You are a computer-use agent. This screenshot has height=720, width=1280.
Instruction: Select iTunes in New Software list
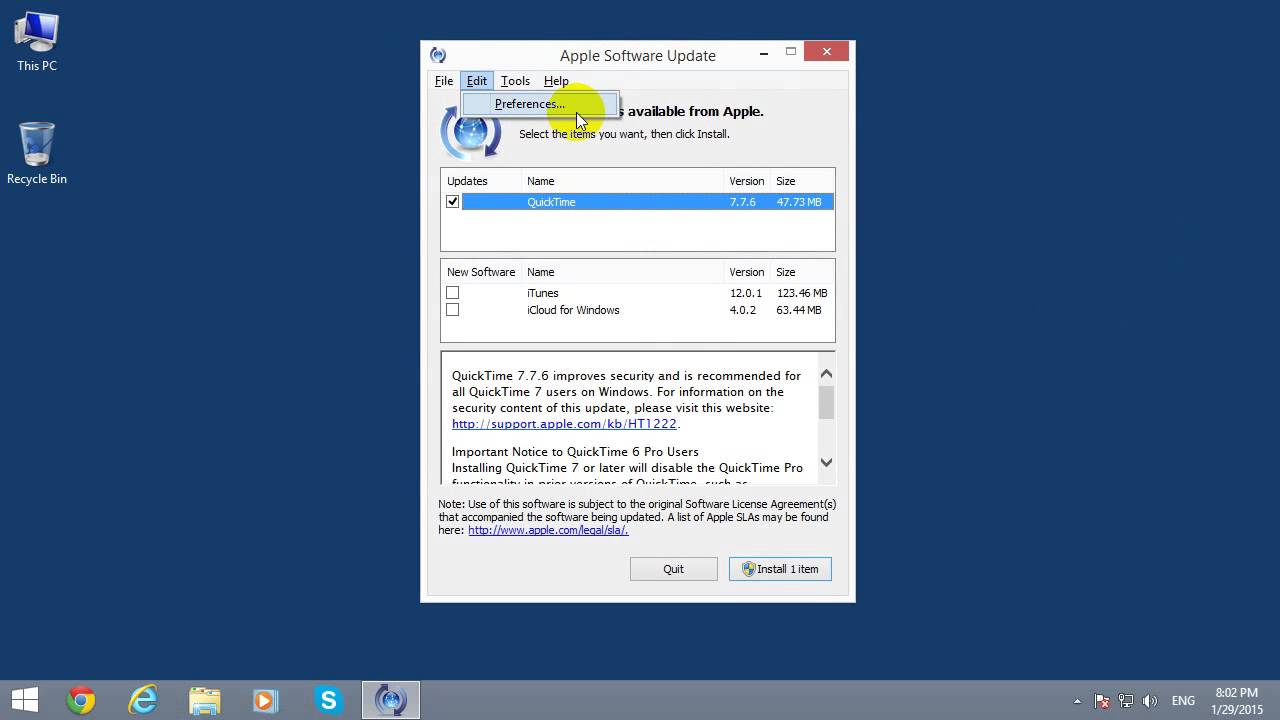coord(543,293)
